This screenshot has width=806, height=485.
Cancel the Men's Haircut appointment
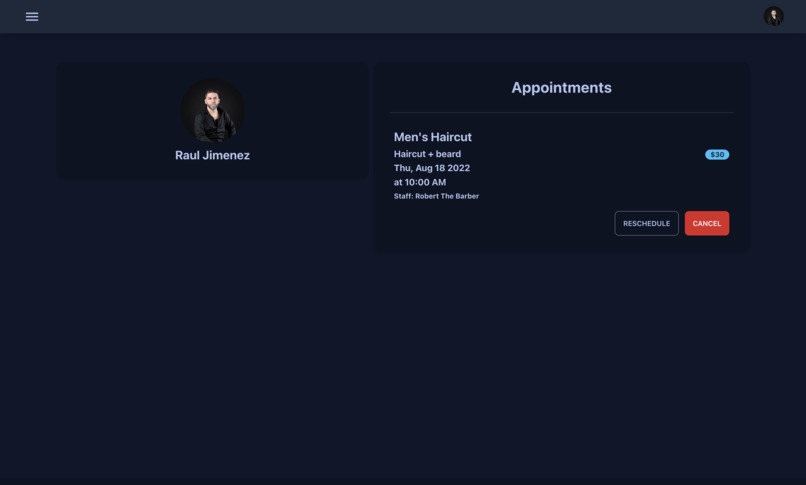[x=706, y=223]
